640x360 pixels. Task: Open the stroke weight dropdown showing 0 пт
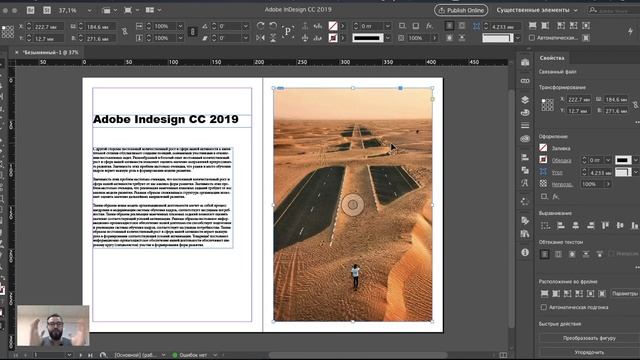pos(388,26)
